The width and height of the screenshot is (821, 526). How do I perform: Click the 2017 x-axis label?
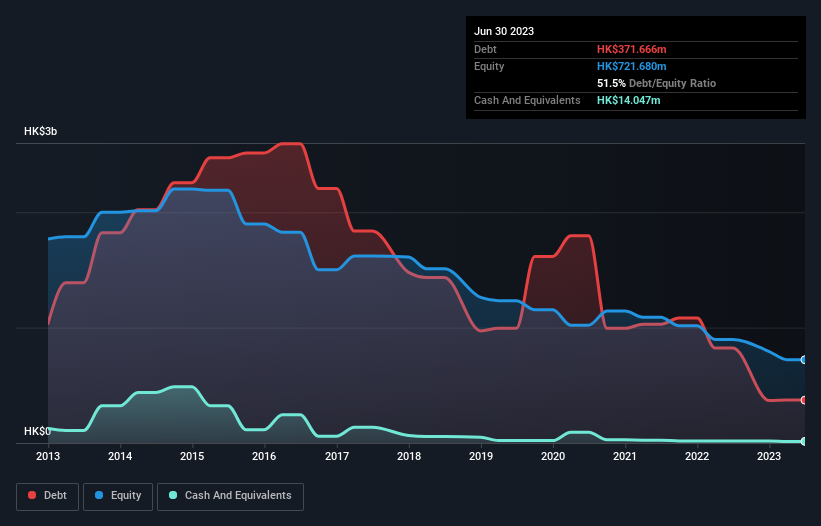click(x=337, y=456)
